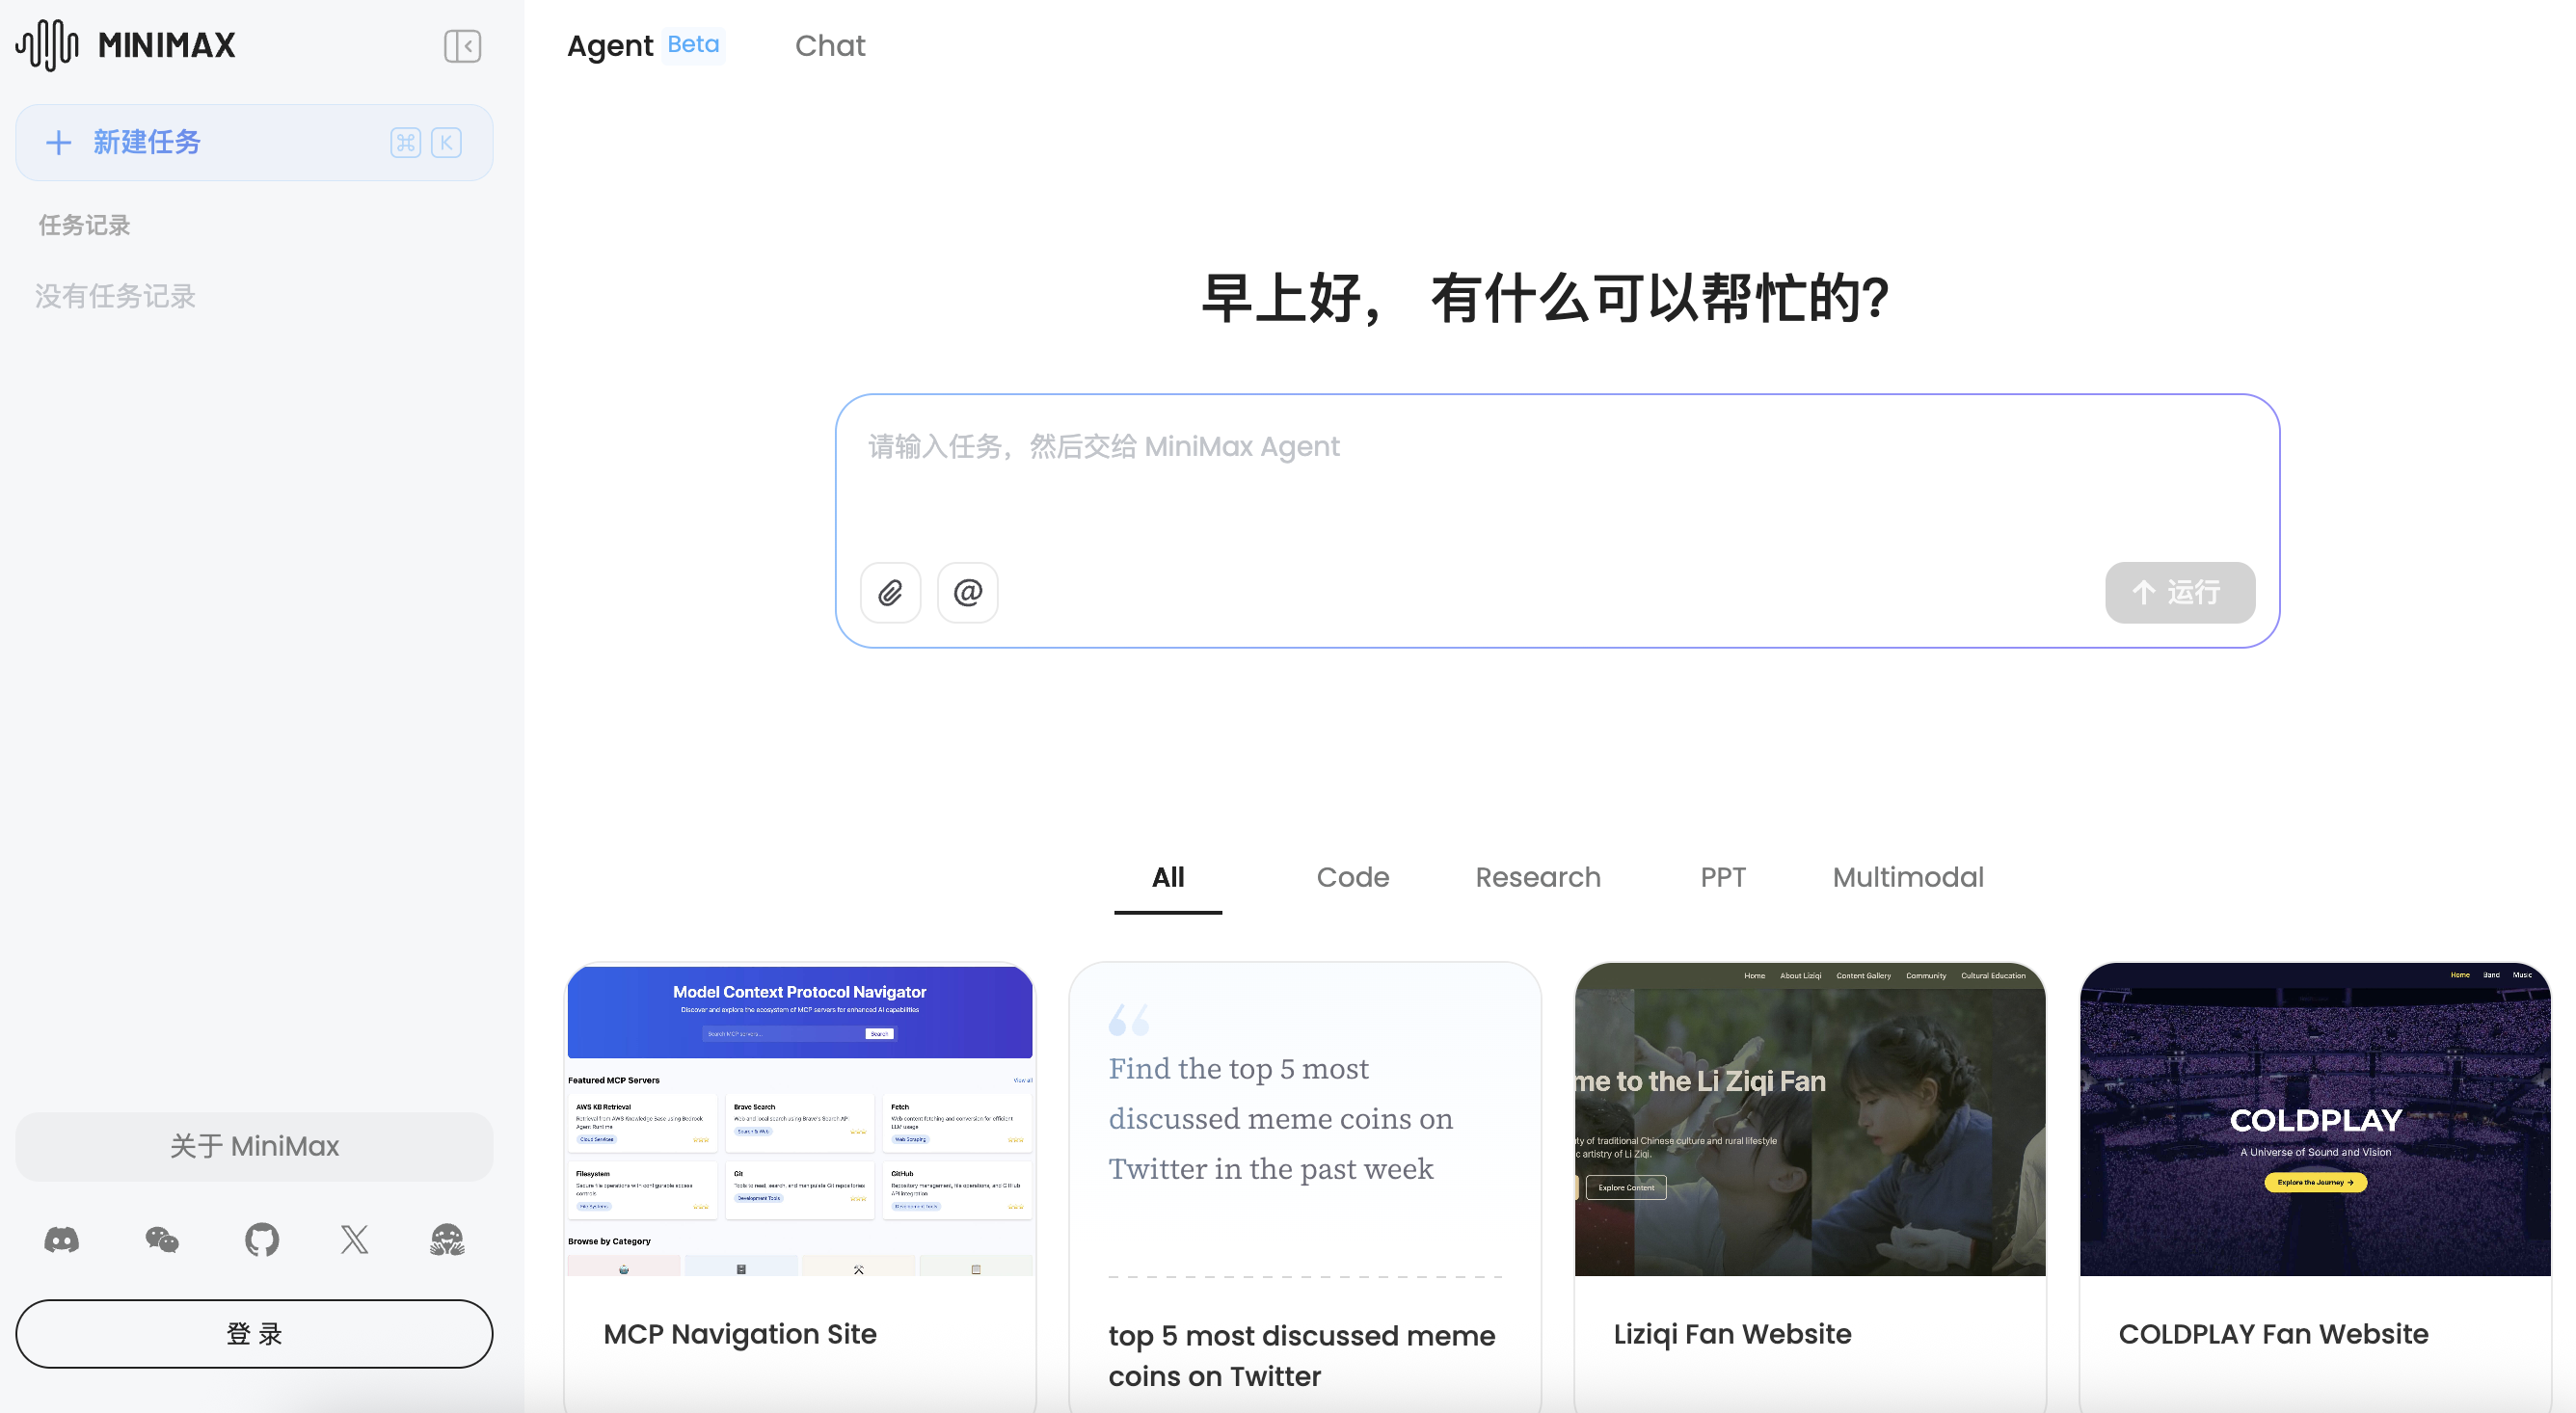The image size is (2576, 1413).
Task: Click the WeChat icon in the sidebar
Action: click(161, 1239)
